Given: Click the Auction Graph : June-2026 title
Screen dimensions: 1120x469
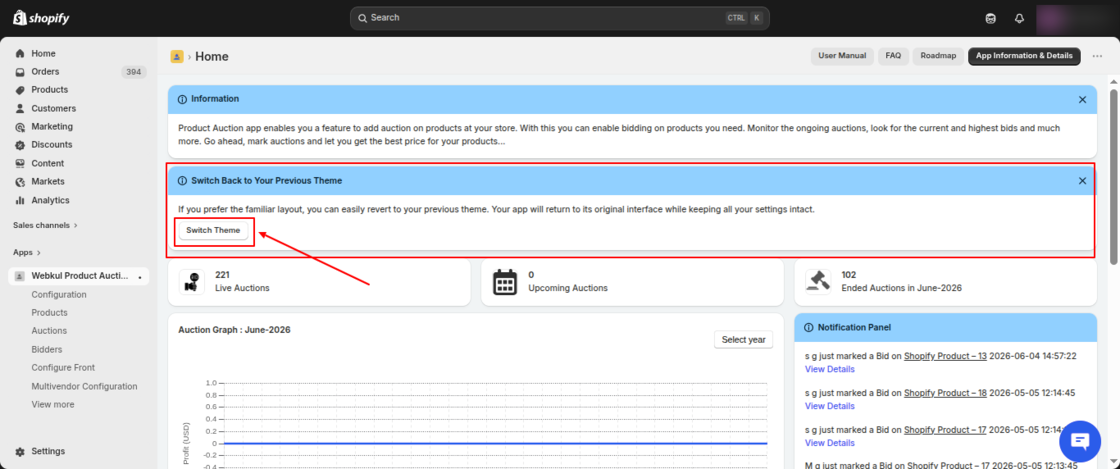Looking at the screenshot, I should point(234,330).
